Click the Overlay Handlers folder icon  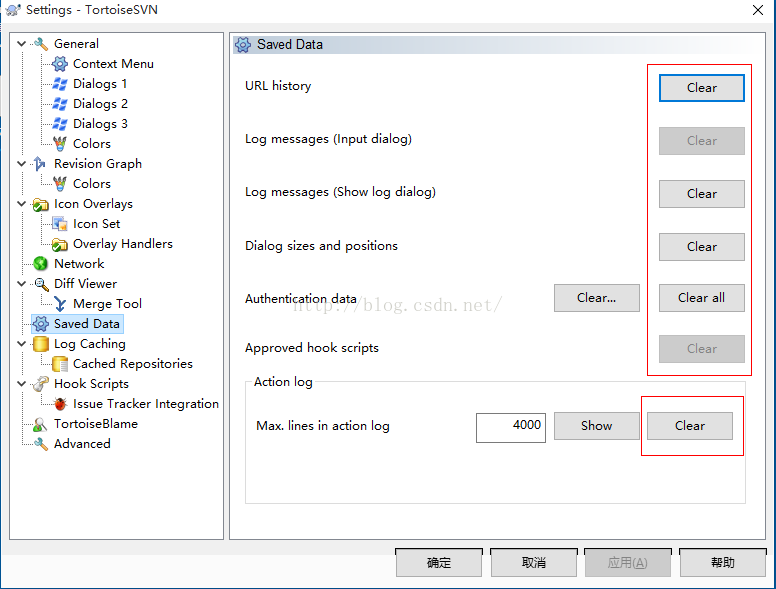60,244
